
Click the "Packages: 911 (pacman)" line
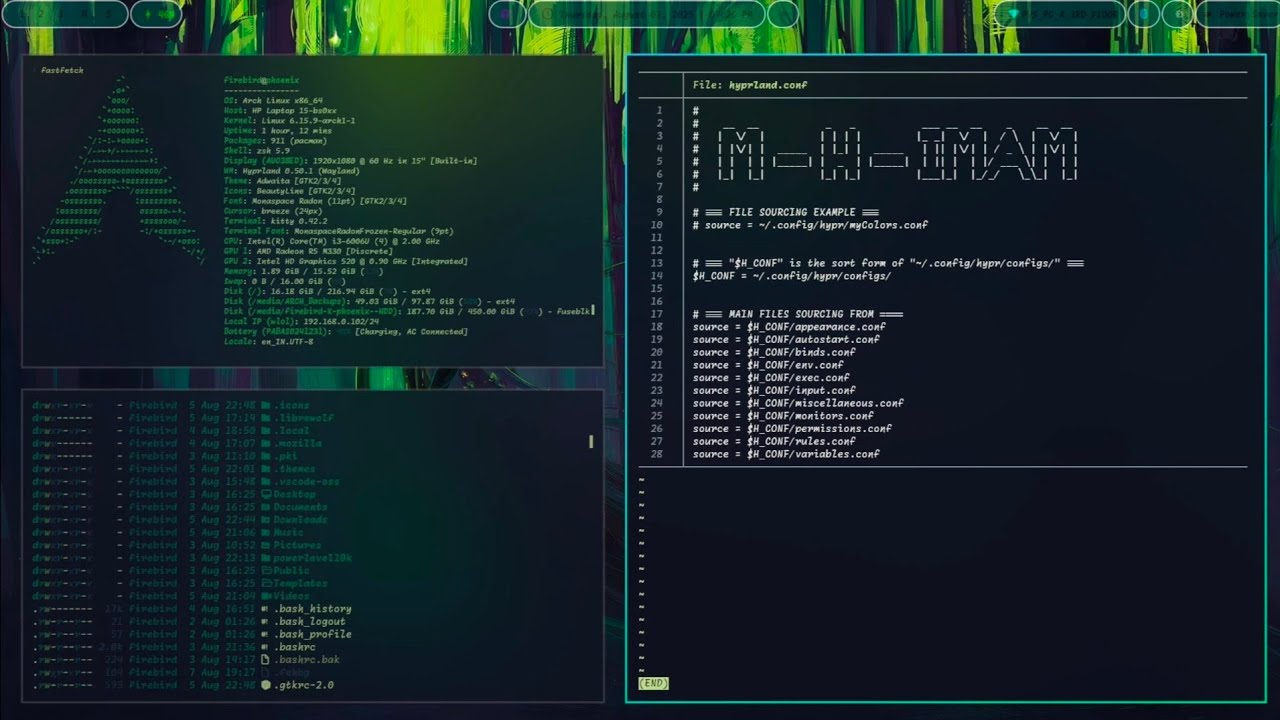[275, 141]
